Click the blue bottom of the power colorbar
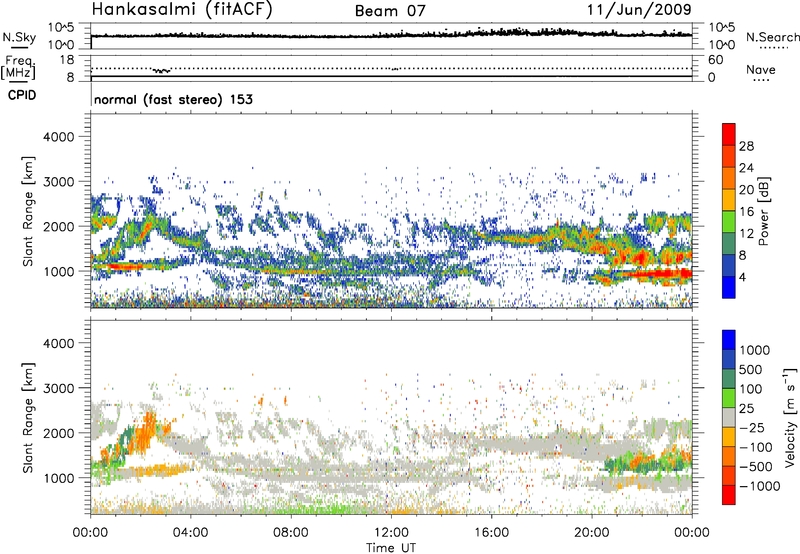This screenshot has height=554, width=800. coord(729,288)
